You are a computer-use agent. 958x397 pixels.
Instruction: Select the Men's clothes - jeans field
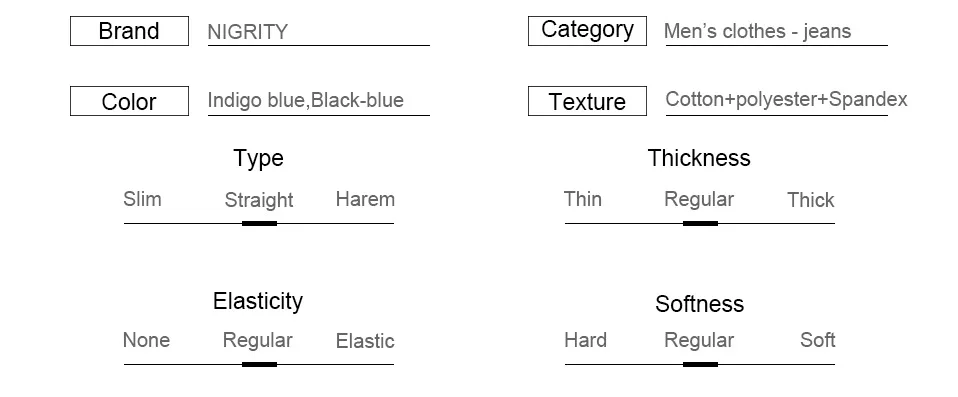[776, 32]
